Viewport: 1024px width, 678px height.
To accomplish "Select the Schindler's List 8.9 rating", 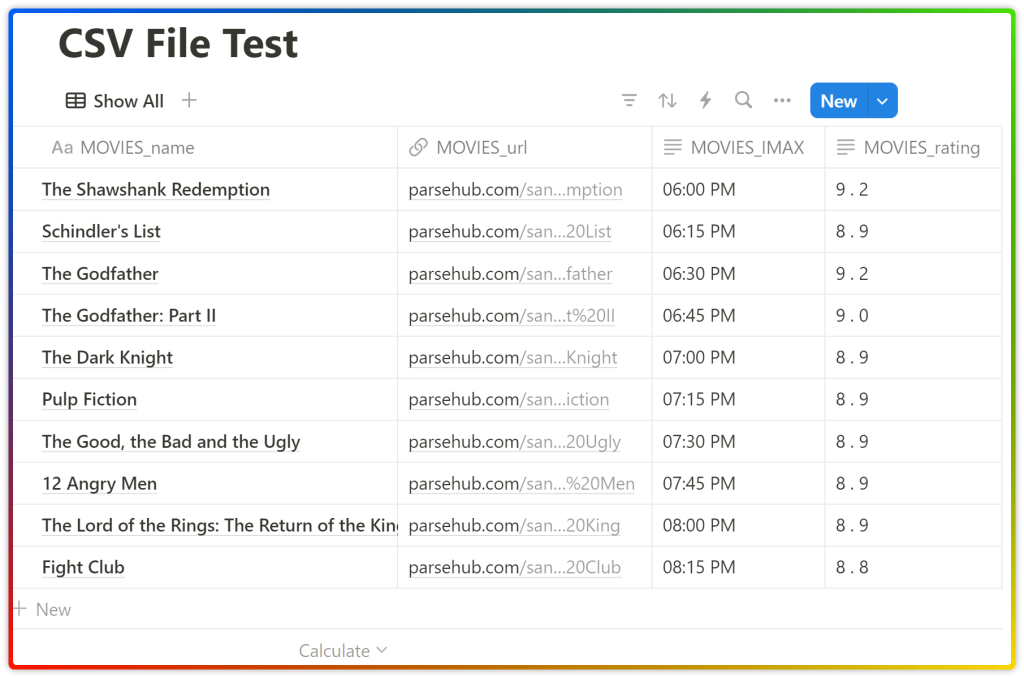I will 913,231.
